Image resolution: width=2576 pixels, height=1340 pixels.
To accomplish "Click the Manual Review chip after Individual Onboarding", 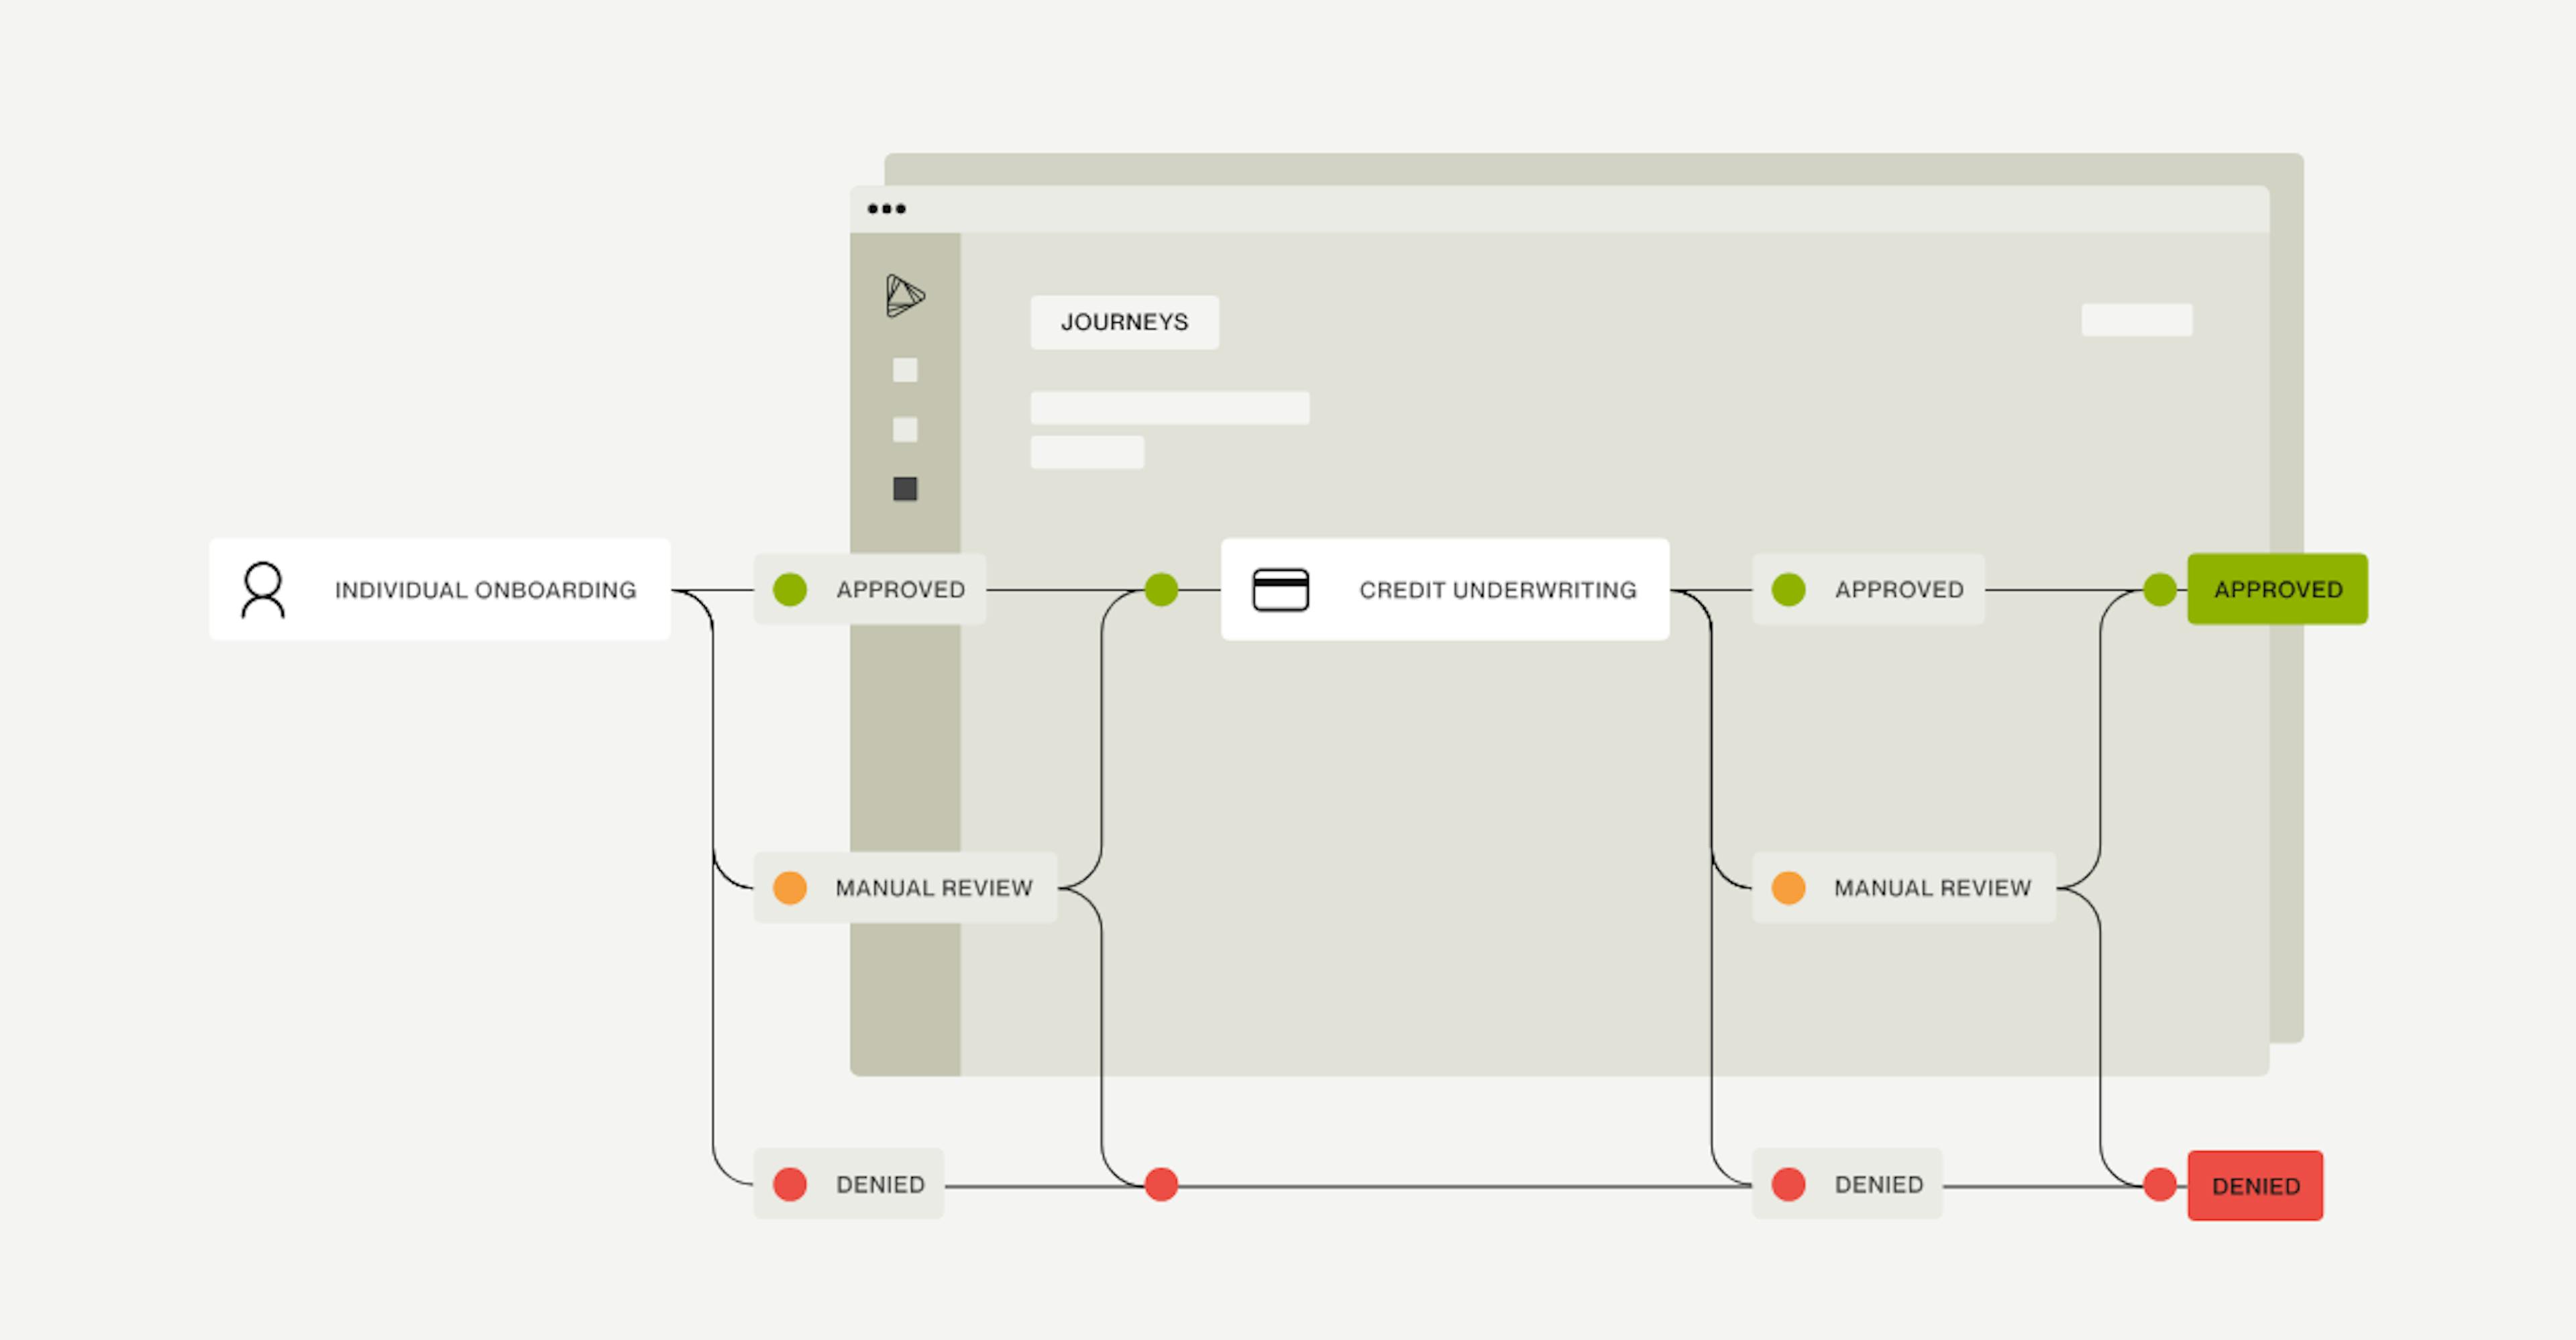I will [x=905, y=888].
